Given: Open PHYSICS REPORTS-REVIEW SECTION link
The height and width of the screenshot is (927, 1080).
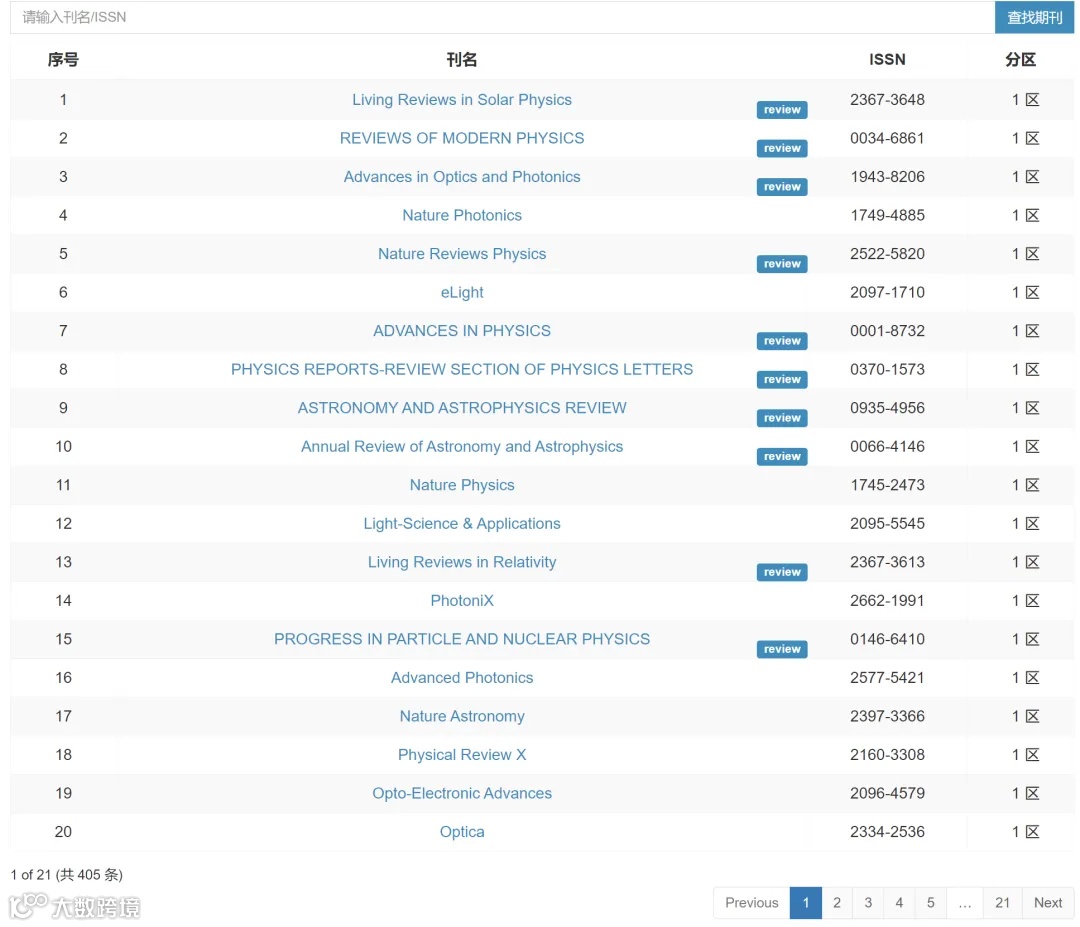Looking at the screenshot, I should coord(461,370).
